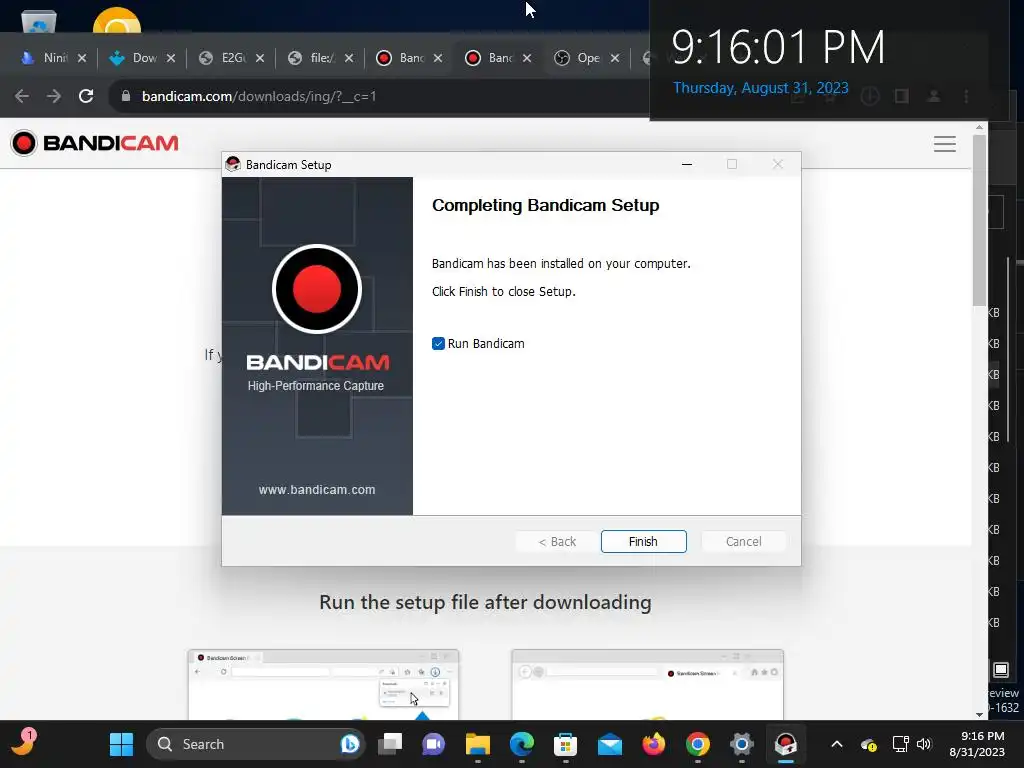The width and height of the screenshot is (1024, 768).
Task: Click the left setup guide thumbnail
Action: click(x=323, y=684)
